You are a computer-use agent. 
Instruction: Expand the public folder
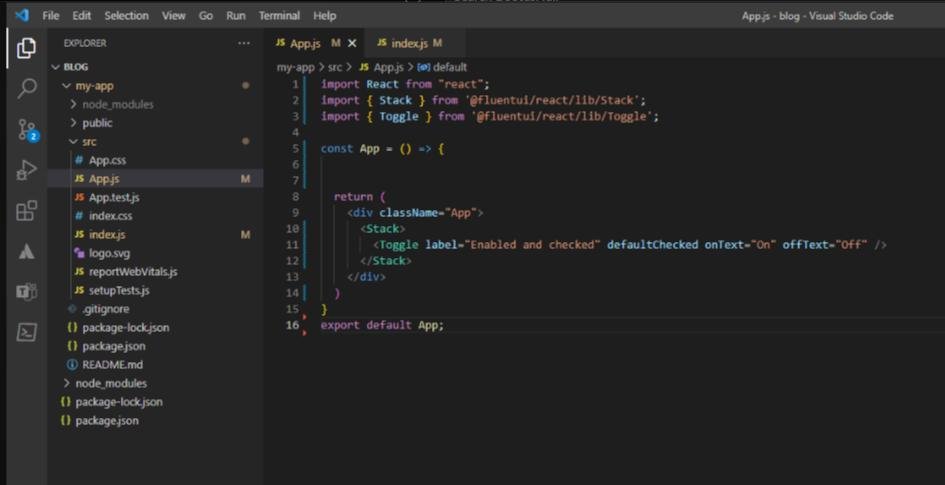tap(97, 123)
